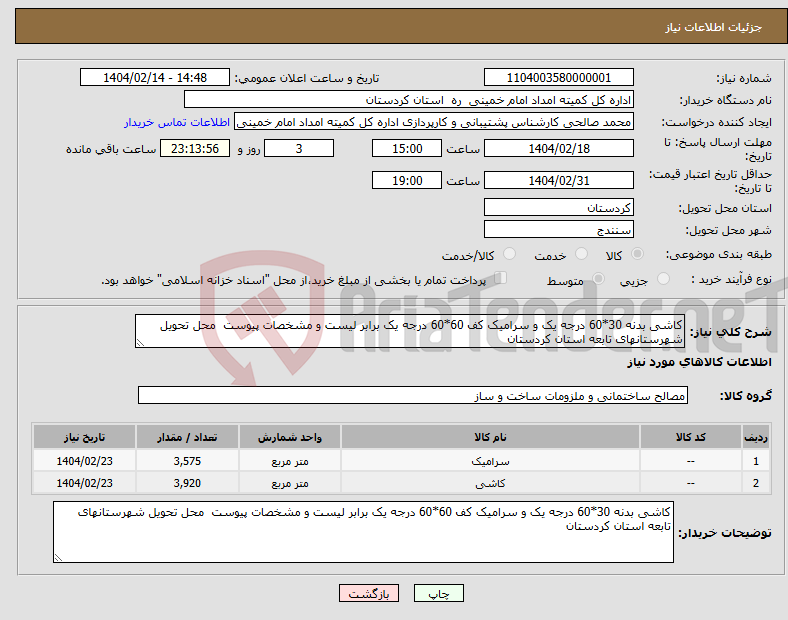Click the price validity date 1404/02/31
Viewport: 788px width, 620px height.
tap(558, 180)
